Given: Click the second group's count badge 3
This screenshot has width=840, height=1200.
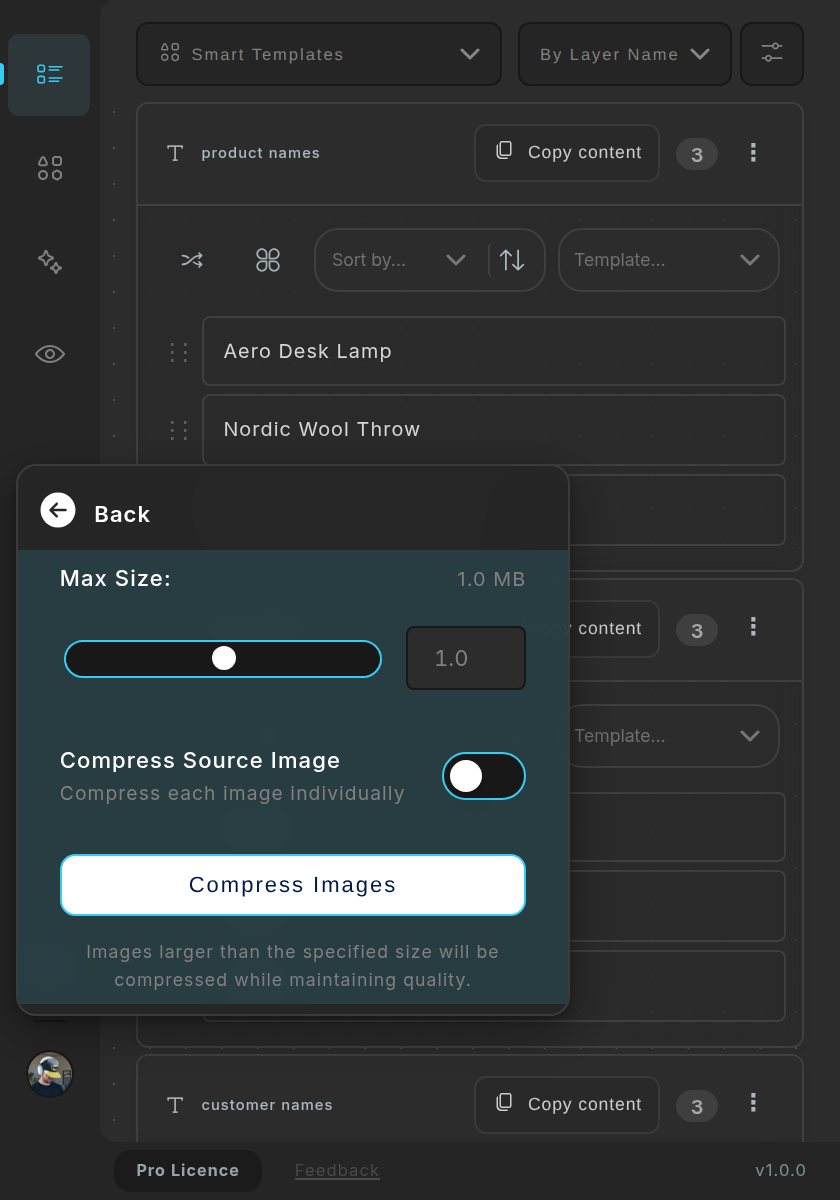Looking at the screenshot, I should click(697, 630).
